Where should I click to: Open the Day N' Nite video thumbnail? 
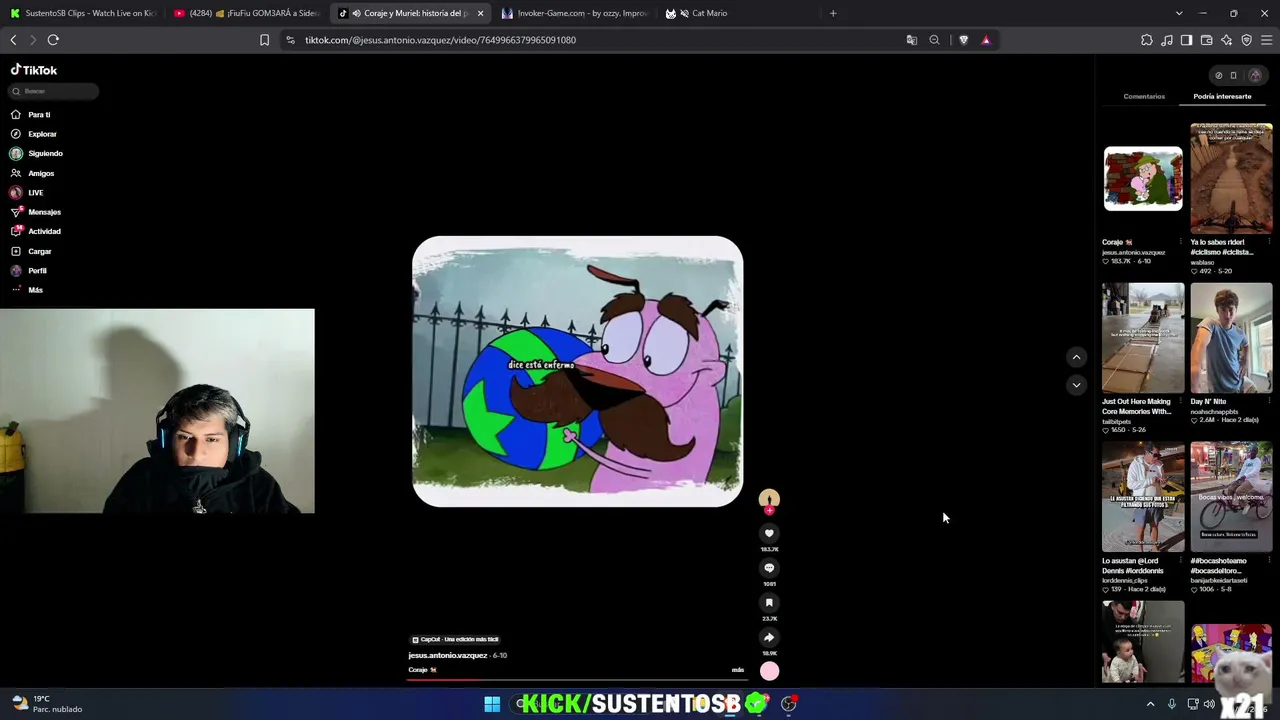[x=1231, y=338]
